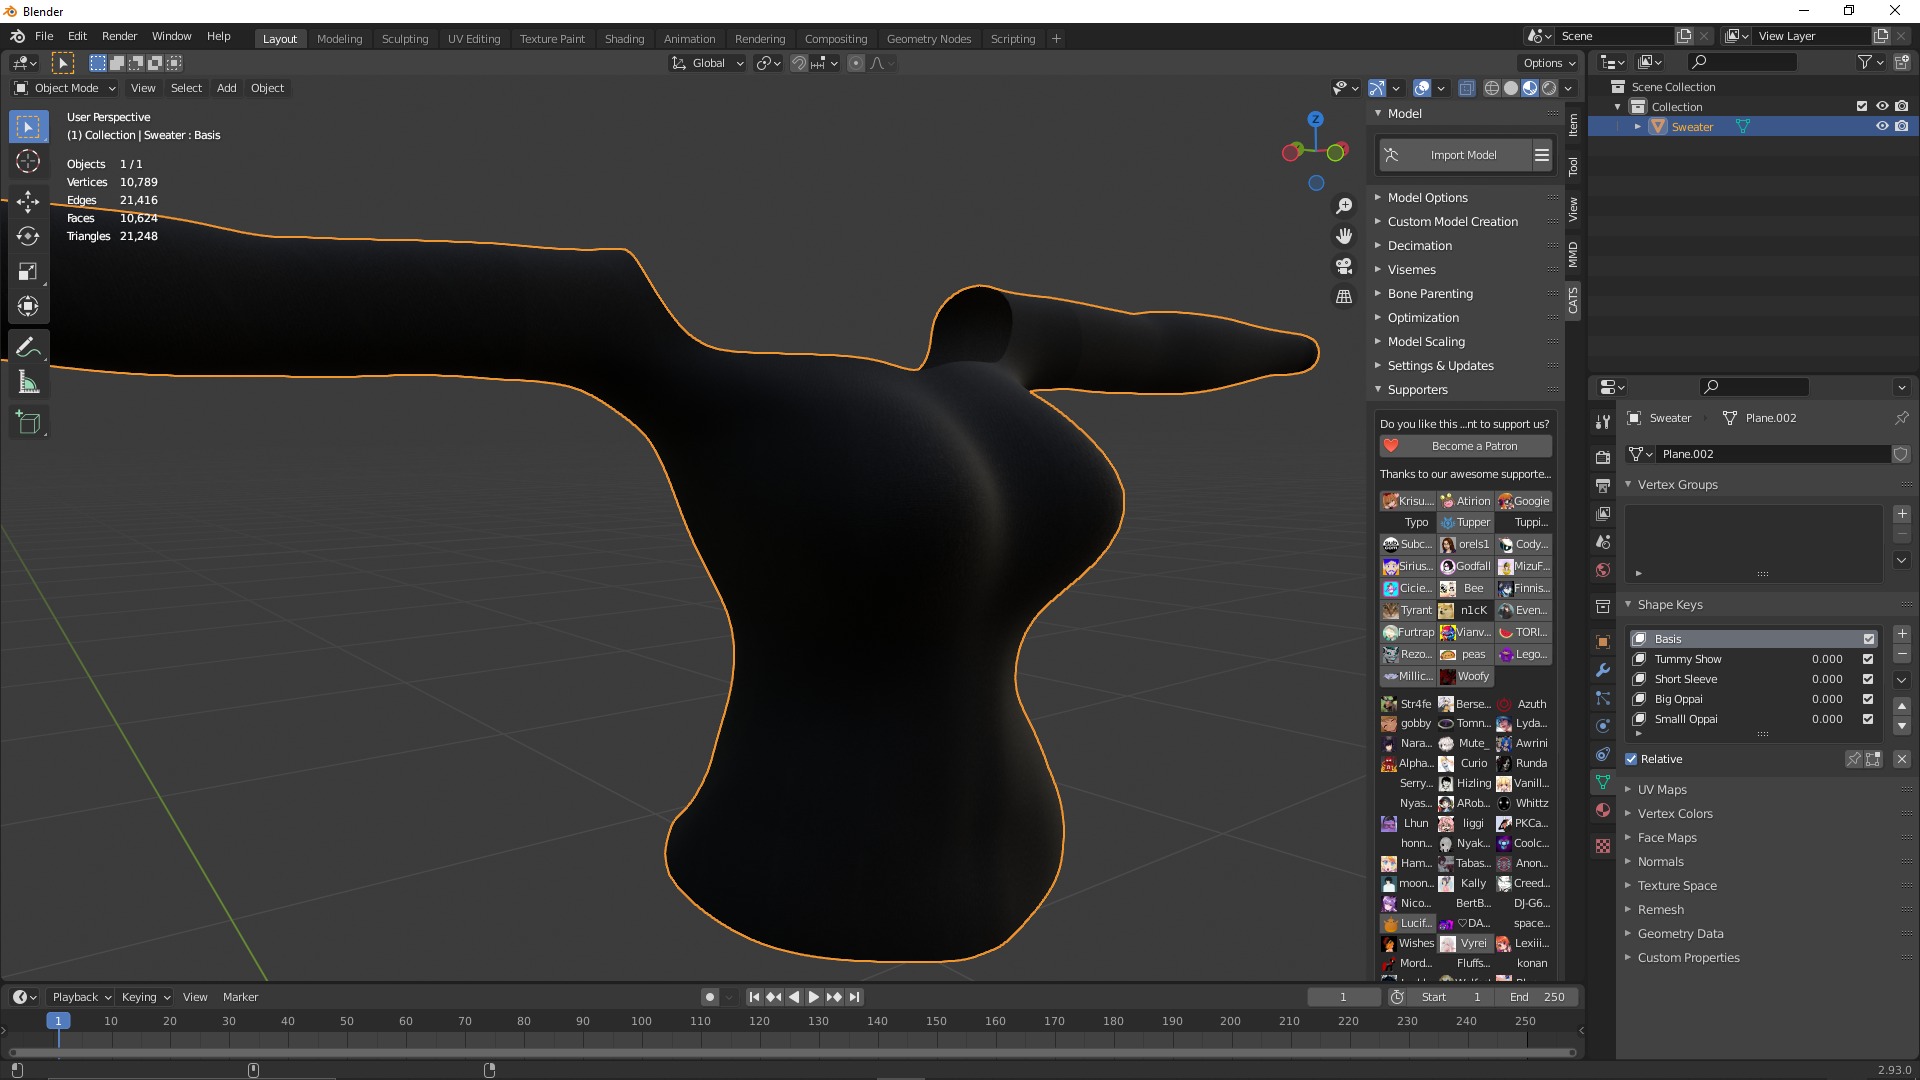Switch to the Shading workspace tab

pos(624,39)
